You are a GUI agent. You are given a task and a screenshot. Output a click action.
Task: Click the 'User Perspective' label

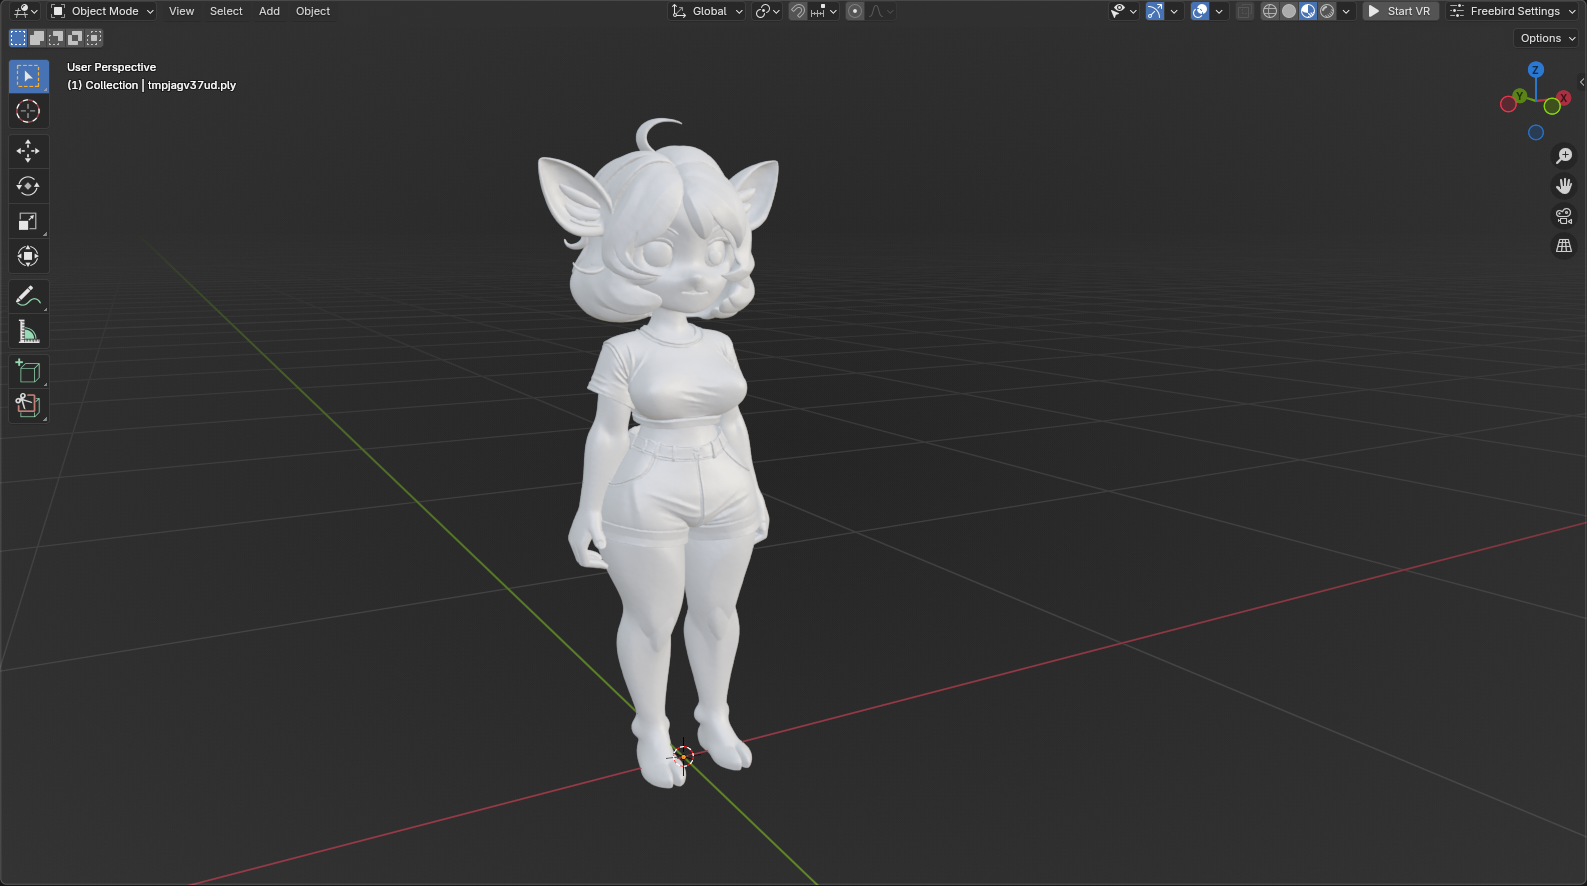click(x=111, y=67)
